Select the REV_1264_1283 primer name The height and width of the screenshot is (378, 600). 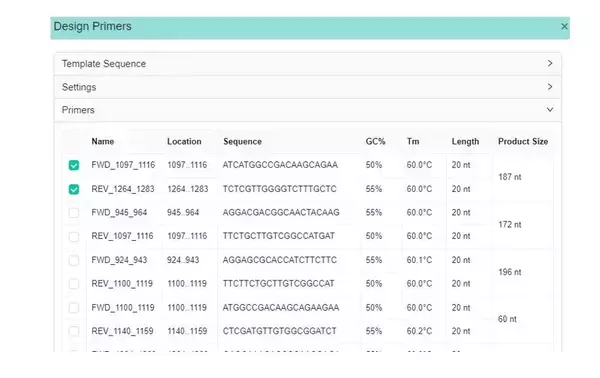point(123,189)
